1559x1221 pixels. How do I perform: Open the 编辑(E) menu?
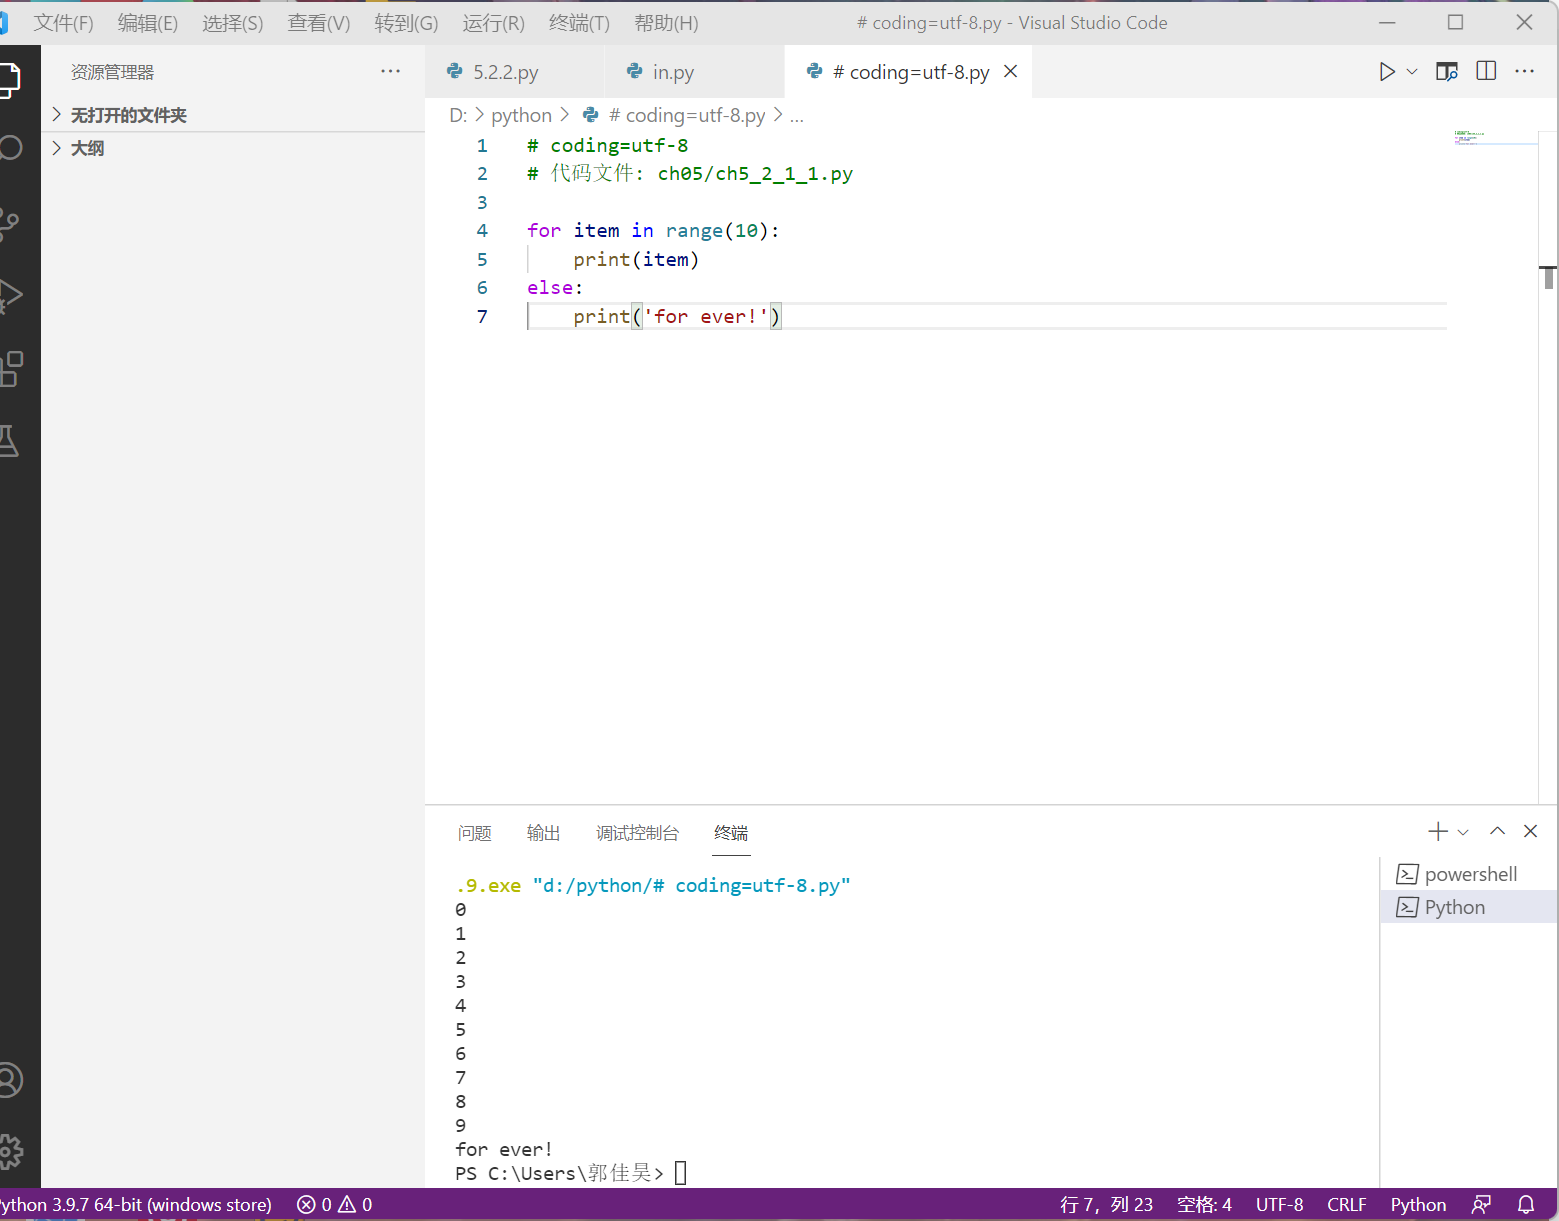click(x=147, y=23)
